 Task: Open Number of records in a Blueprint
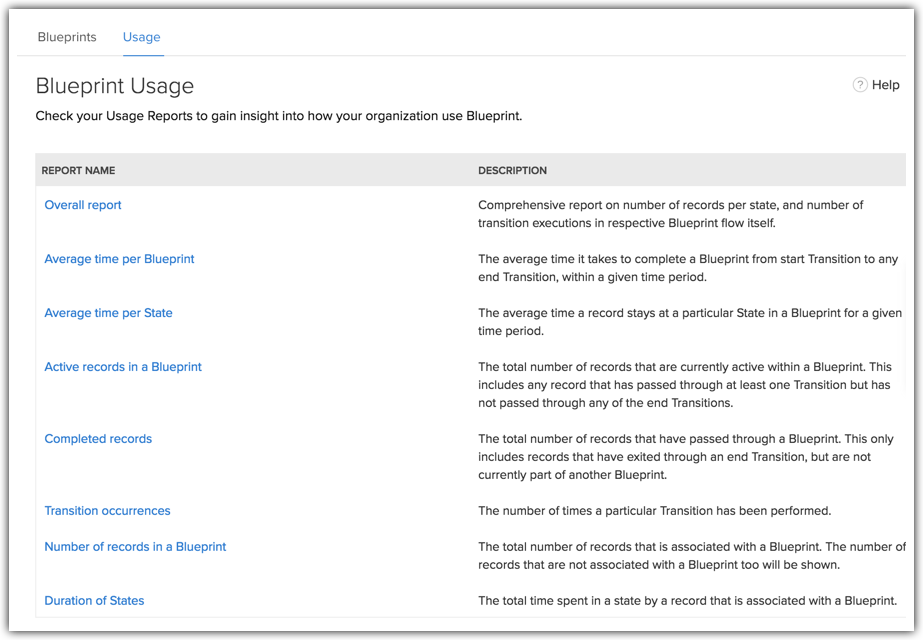tap(135, 547)
